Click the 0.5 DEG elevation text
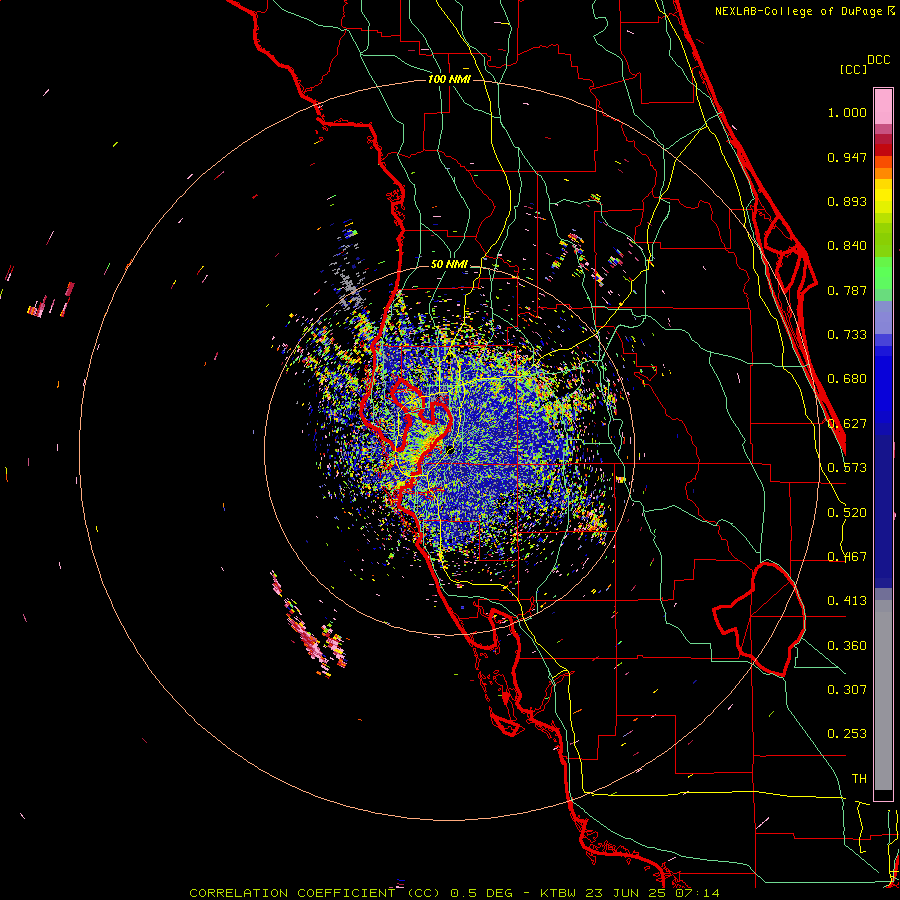900x900 pixels. click(480, 893)
